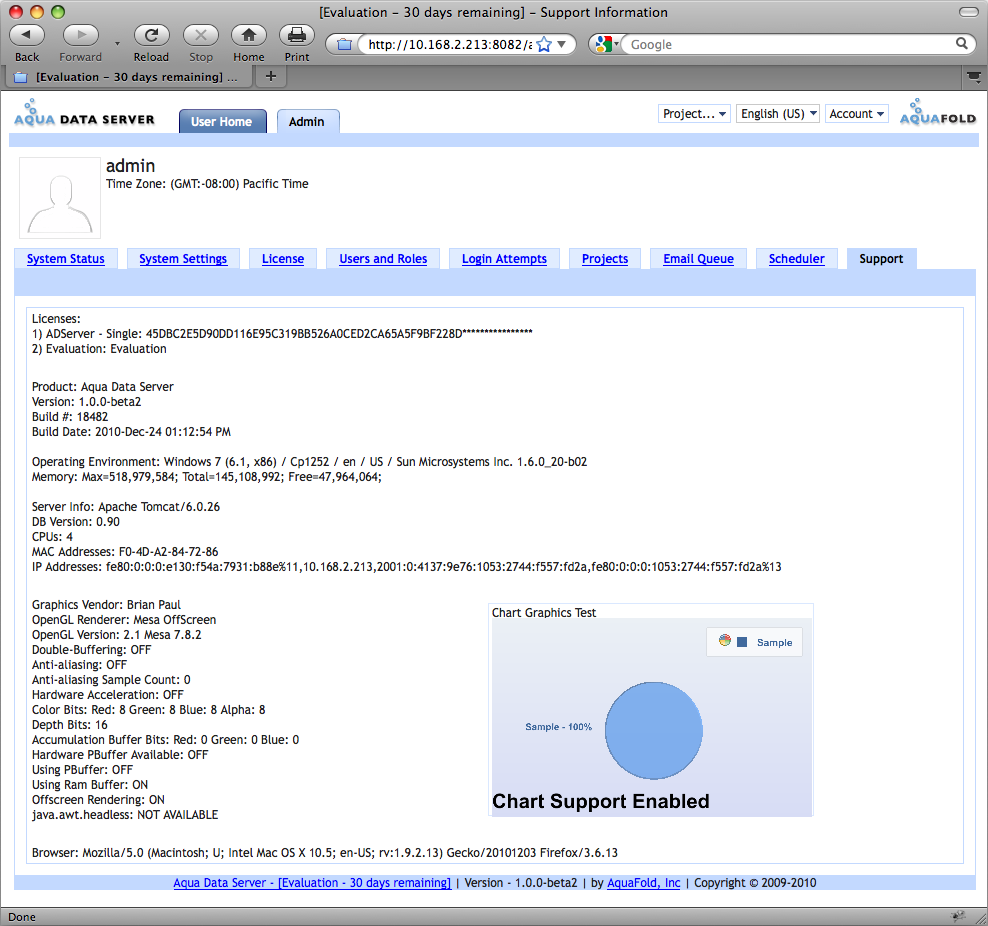Image resolution: width=988 pixels, height=926 pixels.
Task: Open the Google search engine selector
Action: click(x=606, y=45)
